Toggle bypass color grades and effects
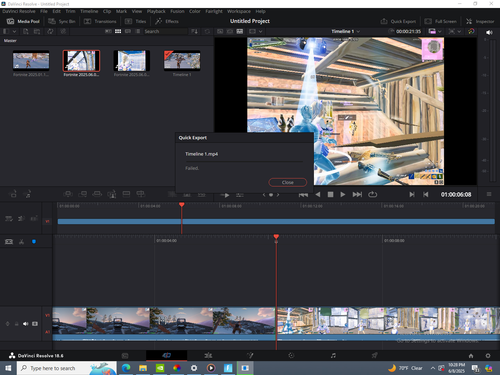Screen dimensions: 500x375 pos(471,31)
